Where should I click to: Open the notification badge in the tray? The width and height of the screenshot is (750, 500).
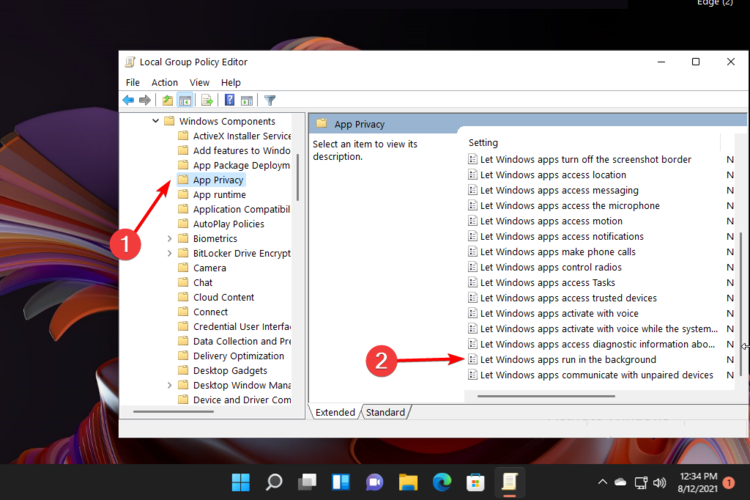729,483
